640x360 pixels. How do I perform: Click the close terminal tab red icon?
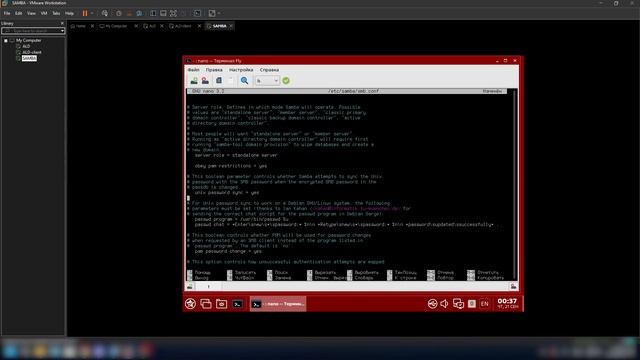tap(205, 80)
